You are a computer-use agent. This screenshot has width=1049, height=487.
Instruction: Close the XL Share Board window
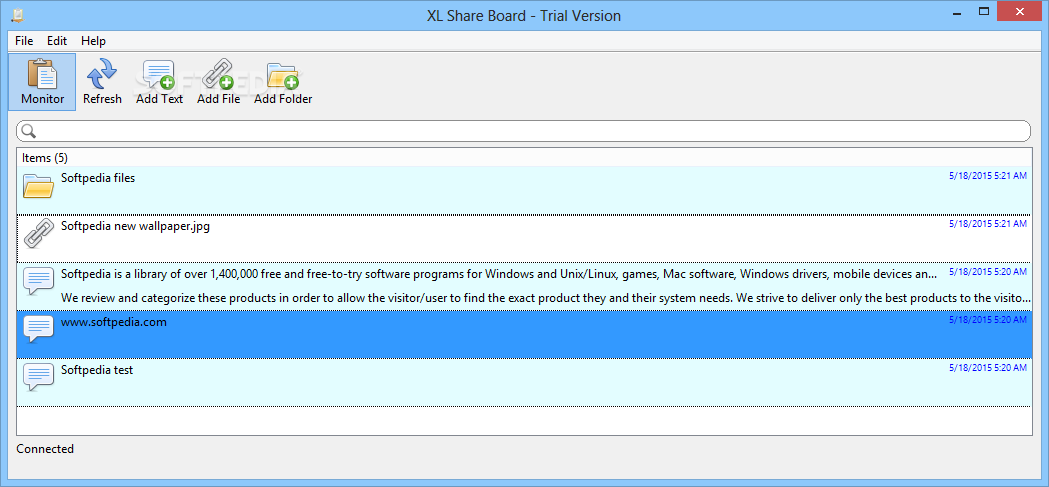(1019, 11)
